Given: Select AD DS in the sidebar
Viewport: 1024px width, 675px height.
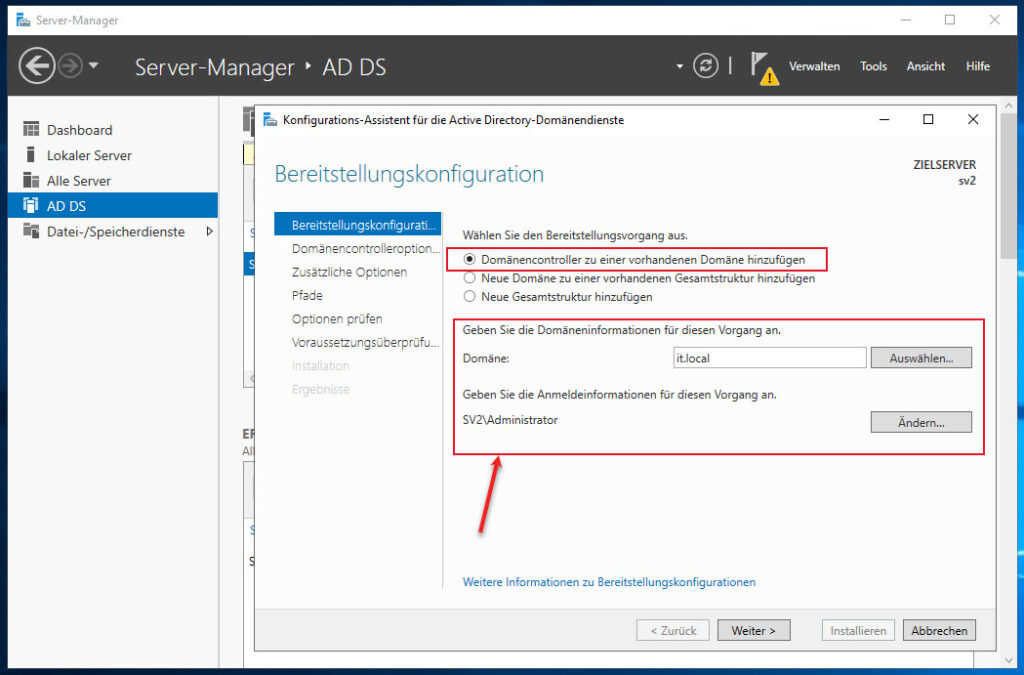Looking at the screenshot, I should click(x=112, y=205).
